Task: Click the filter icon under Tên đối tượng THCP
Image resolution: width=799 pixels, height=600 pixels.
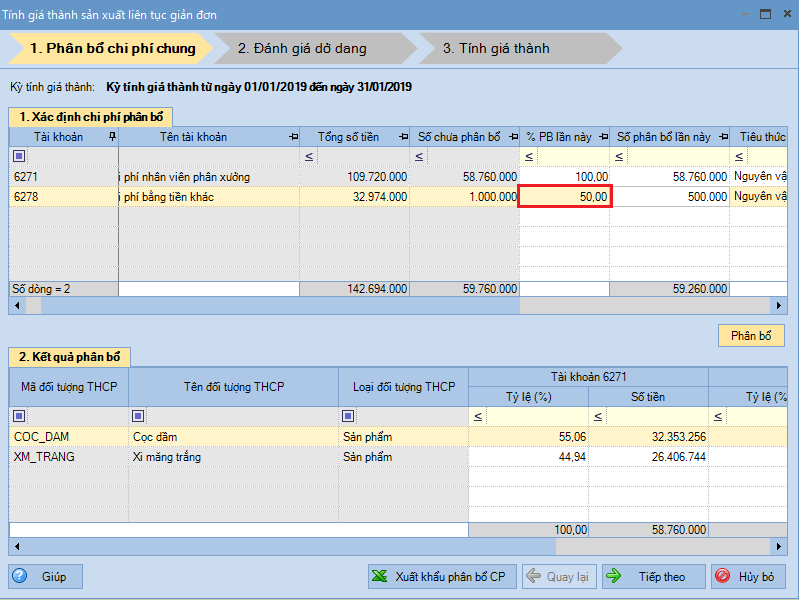Action: [x=139, y=416]
